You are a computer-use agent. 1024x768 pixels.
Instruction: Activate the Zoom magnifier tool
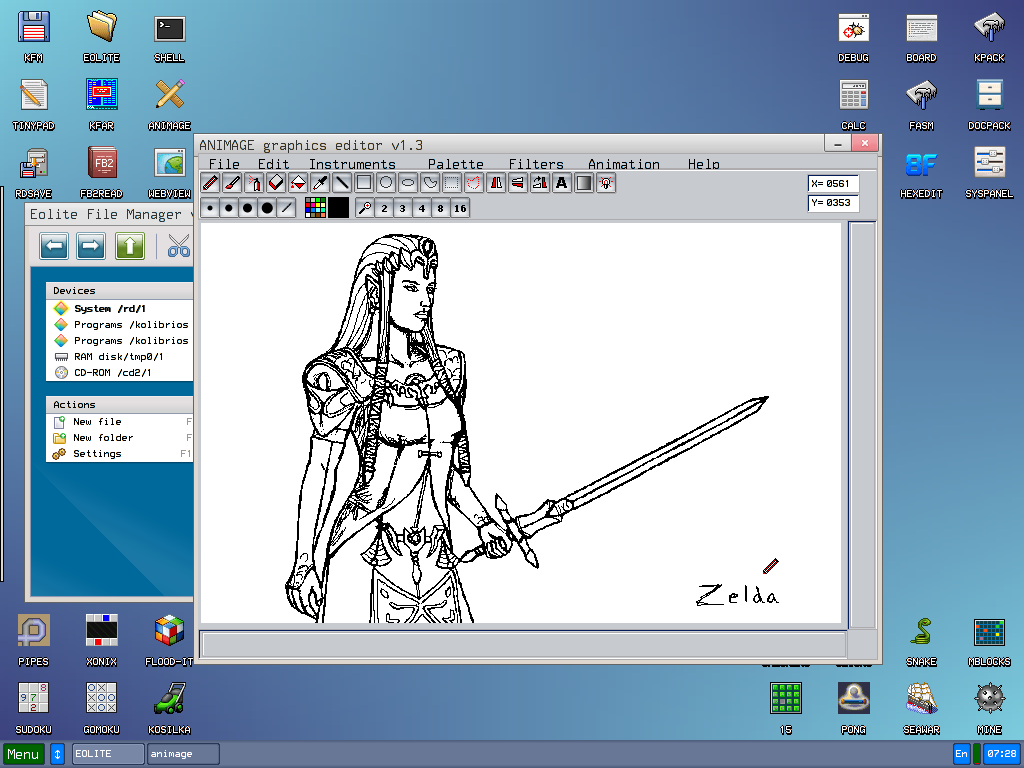click(x=363, y=207)
